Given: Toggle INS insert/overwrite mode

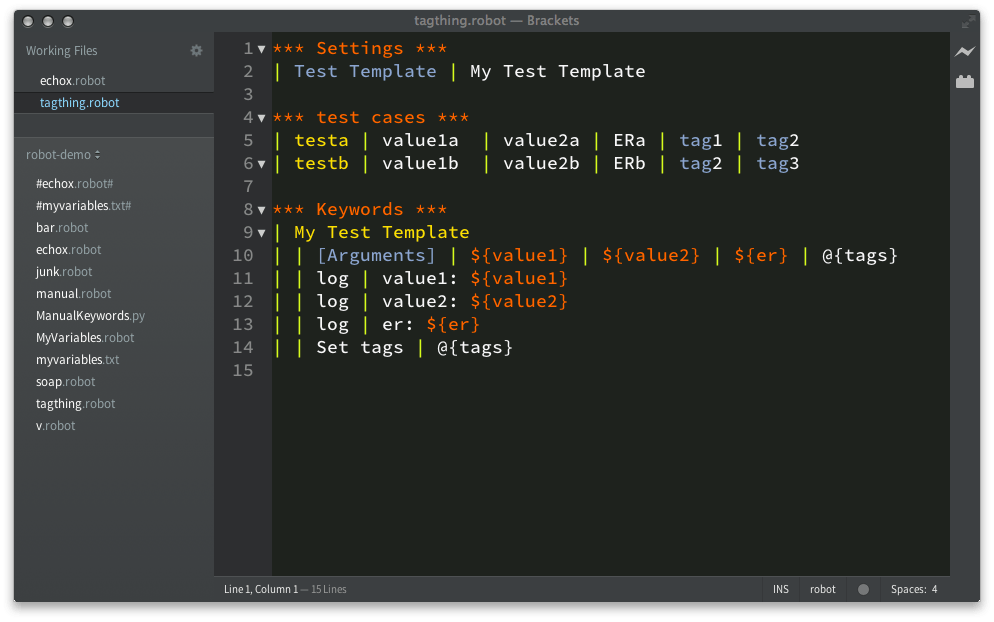Looking at the screenshot, I should tap(780, 589).
